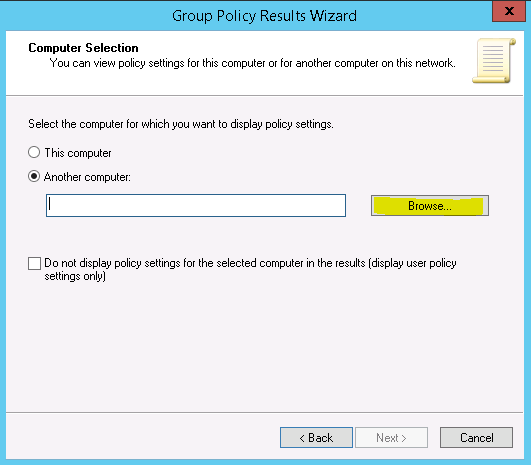Click the "Select the computer for which" instruction
The image size is (531, 465).
(x=181, y=124)
